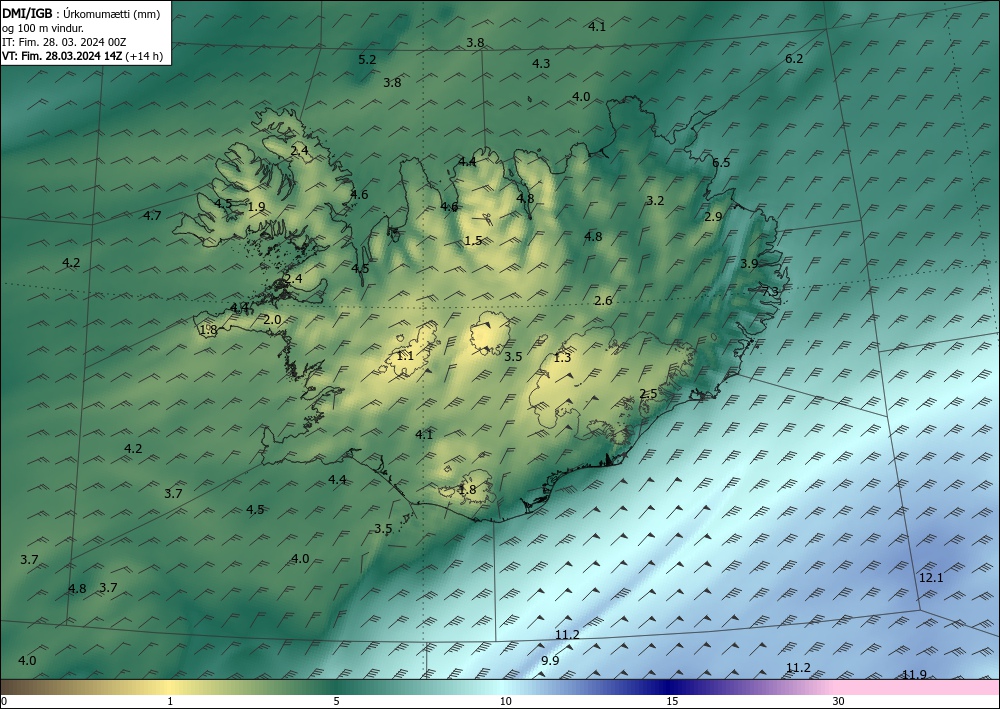Click the title "DMI/IGB : Úrkomumætti (mm)"
Screen dimensions: 1000x709
(81, 14)
